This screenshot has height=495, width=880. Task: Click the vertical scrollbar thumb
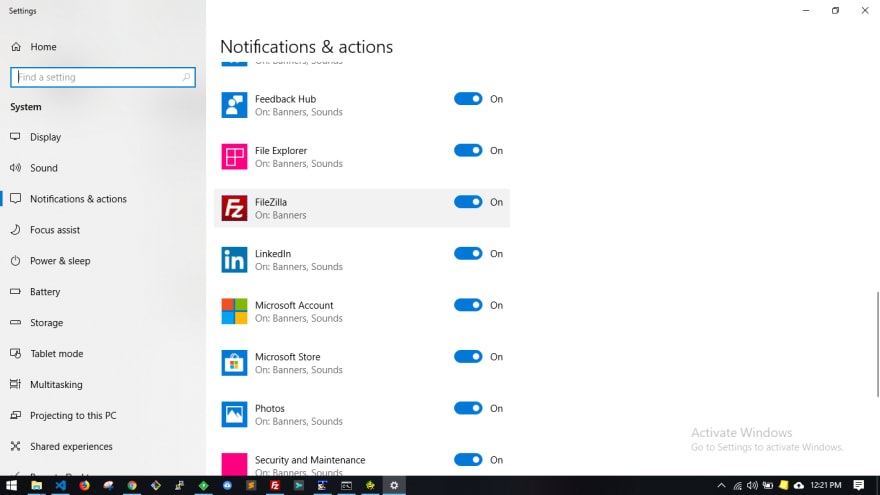pos(878,344)
